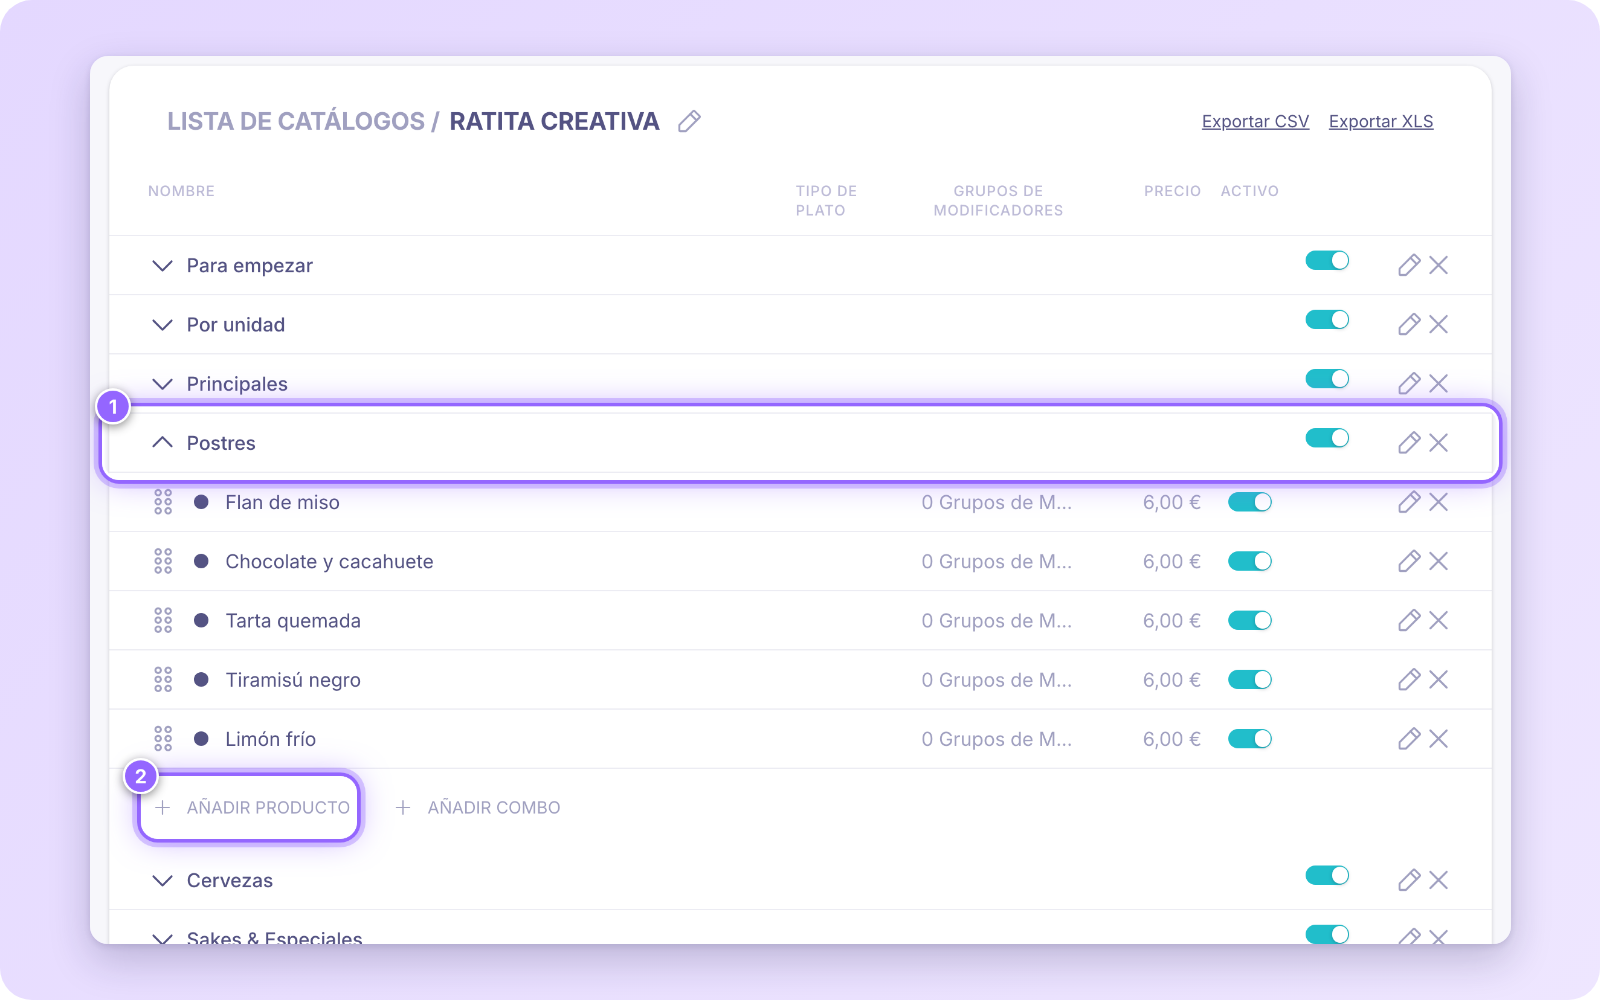
Task: Disable the Para empezar category toggle
Action: 1327,260
